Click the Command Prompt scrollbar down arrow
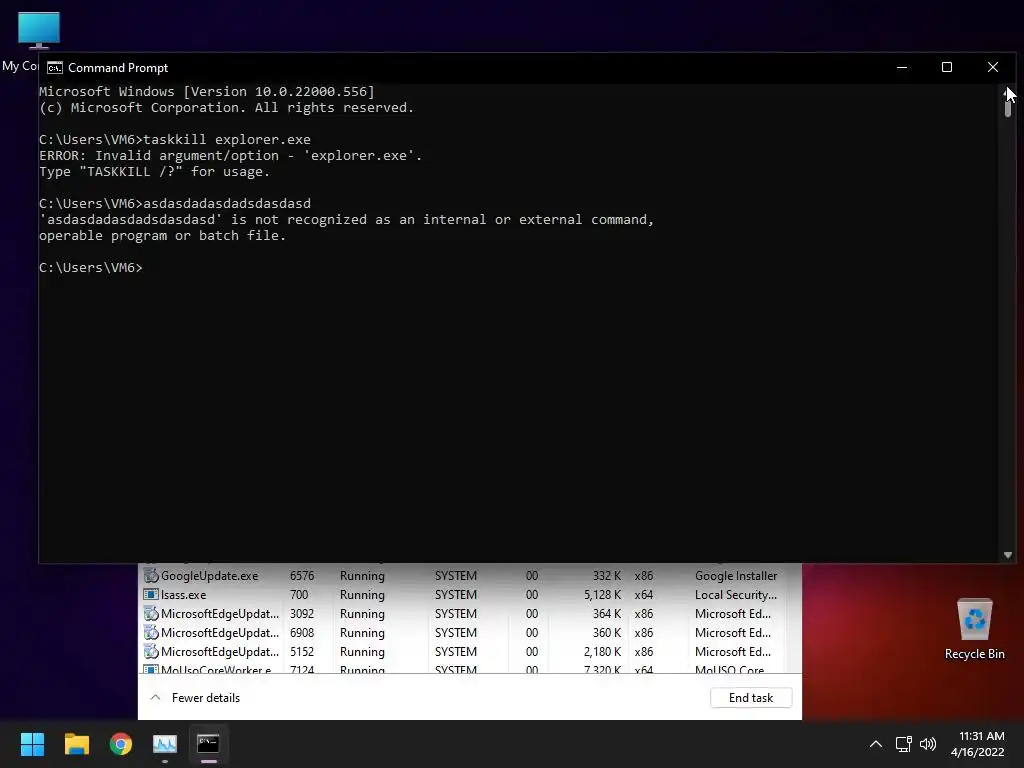1024x768 pixels. (1008, 555)
